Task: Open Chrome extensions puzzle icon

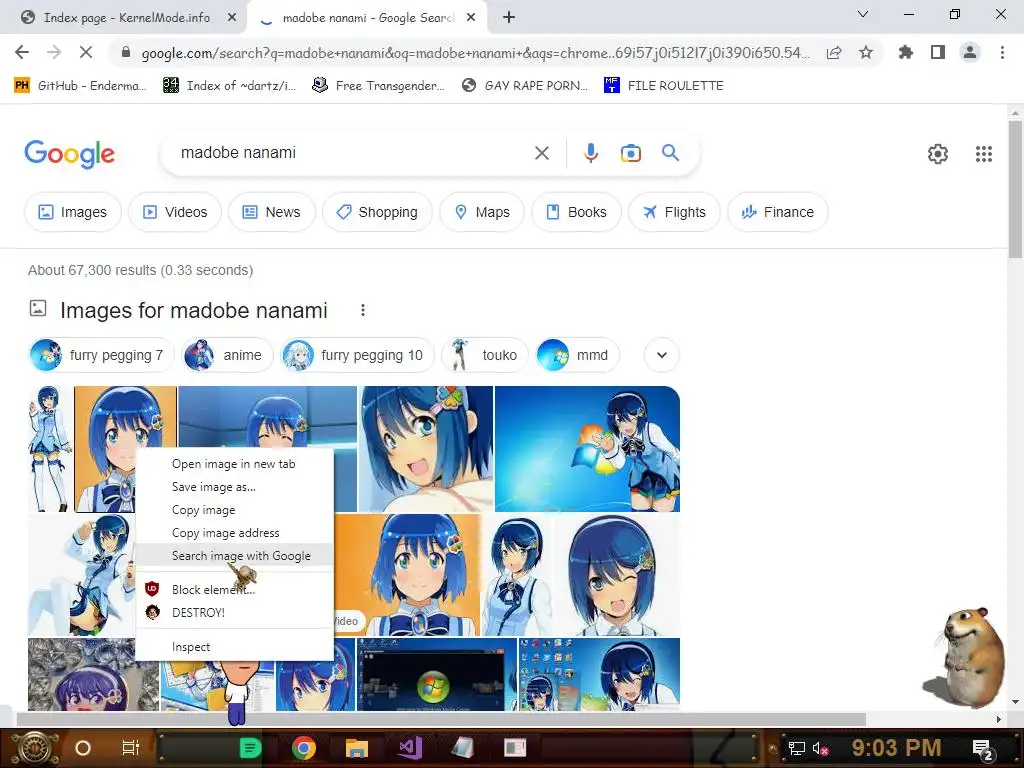Action: coord(905,52)
